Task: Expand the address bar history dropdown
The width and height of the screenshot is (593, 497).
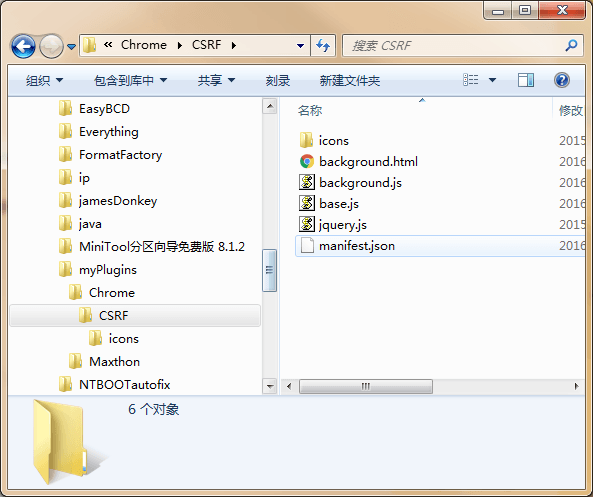Action: (300, 46)
